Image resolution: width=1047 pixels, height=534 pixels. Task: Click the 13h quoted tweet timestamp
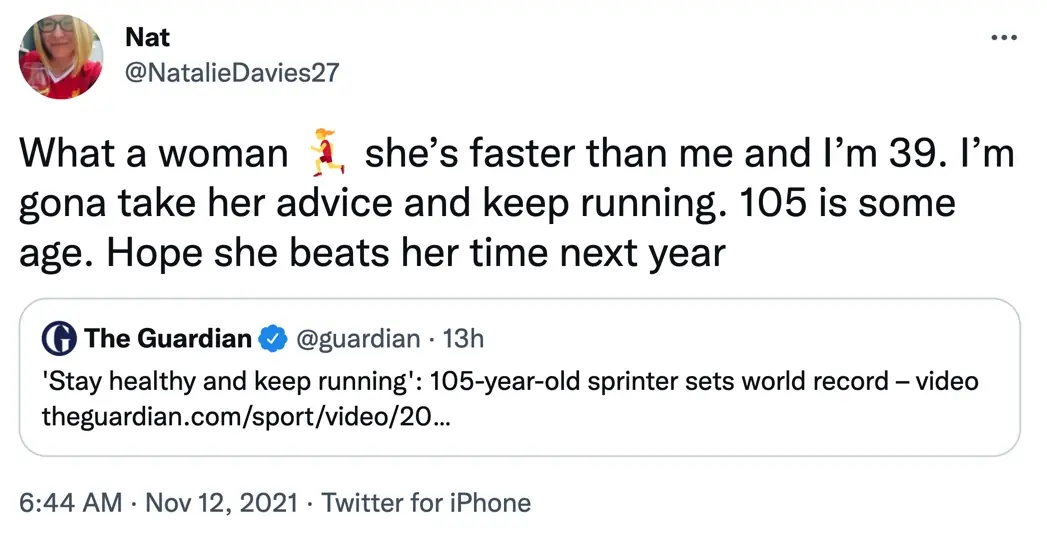463,339
